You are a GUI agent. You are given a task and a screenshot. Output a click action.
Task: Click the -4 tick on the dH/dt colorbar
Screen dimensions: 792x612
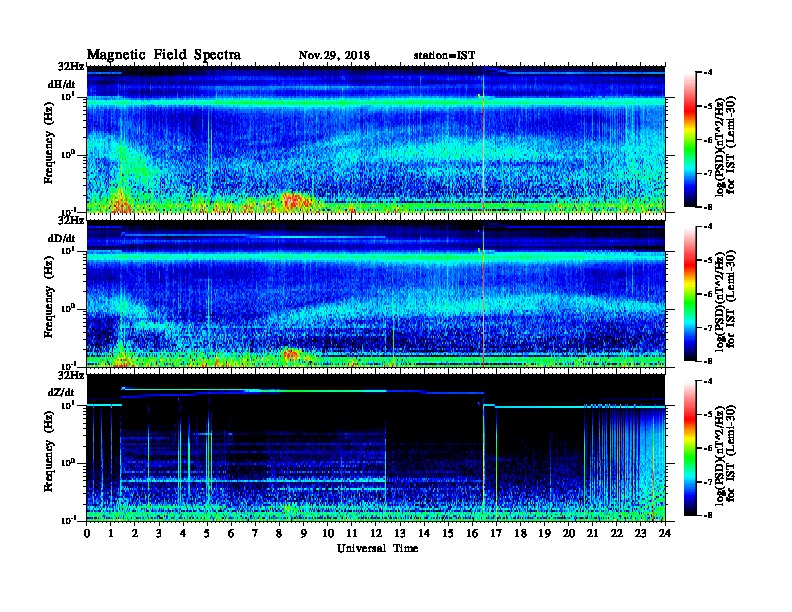coord(709,73)
